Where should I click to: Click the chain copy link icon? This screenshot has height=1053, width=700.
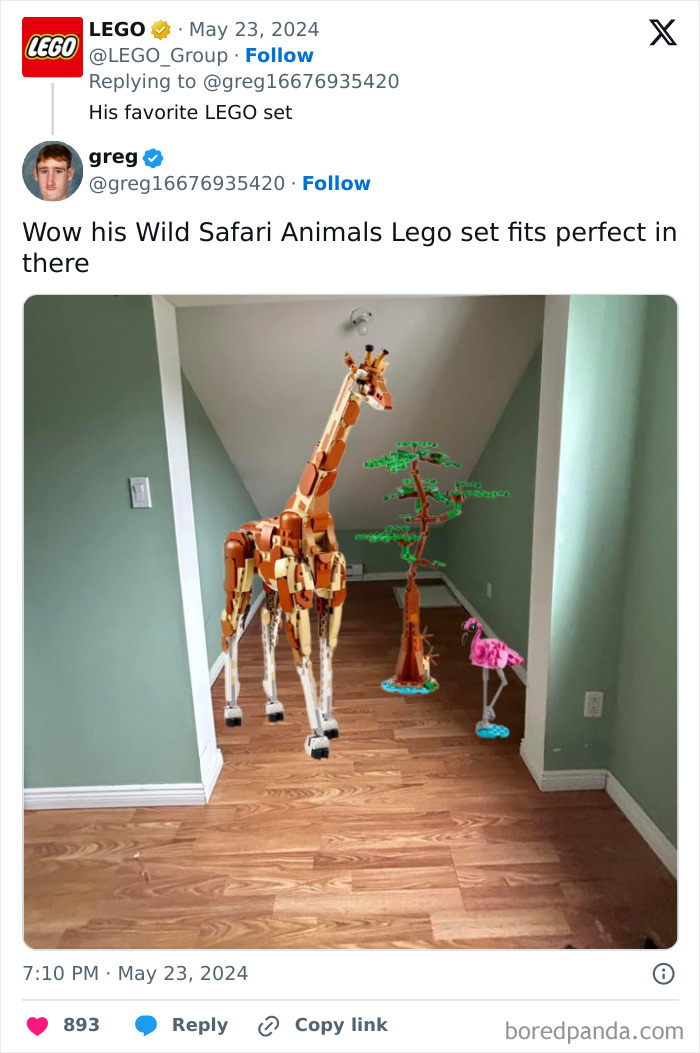(269, 1025)
